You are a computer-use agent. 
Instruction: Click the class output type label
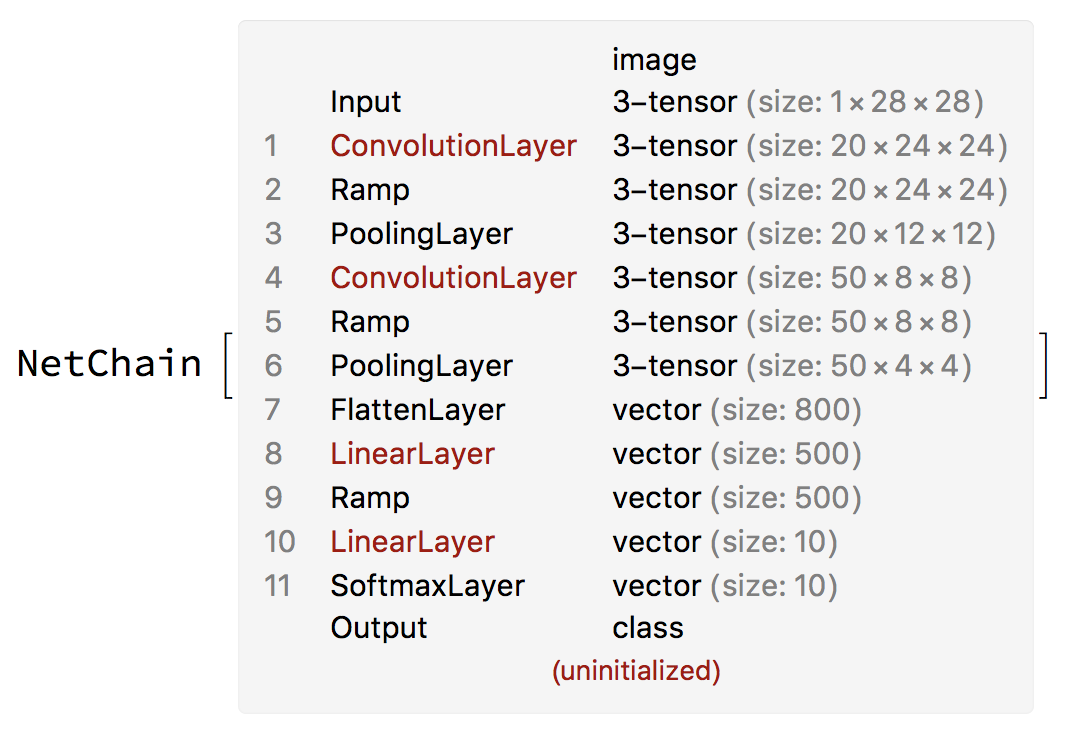(x=648, y=628)
